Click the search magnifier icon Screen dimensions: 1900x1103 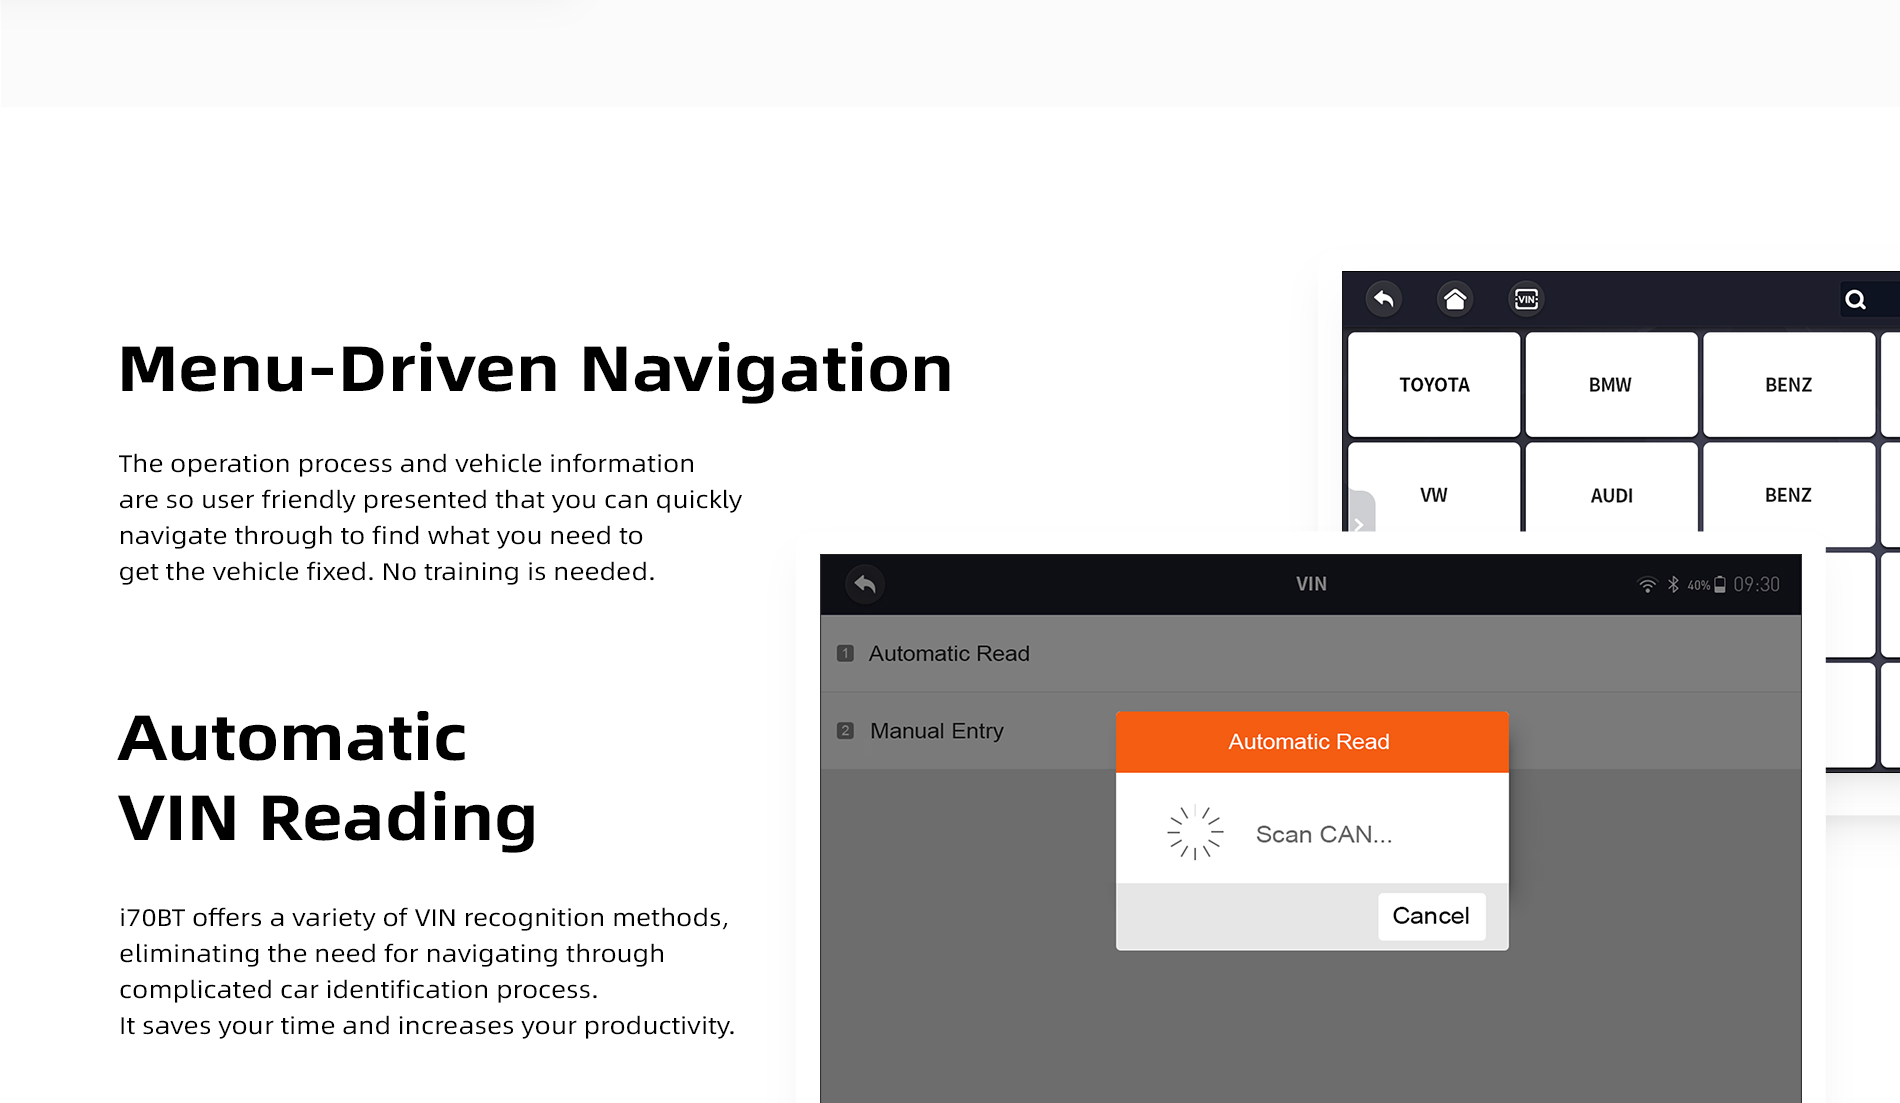pyautogui.click(x=1855, y=300)
